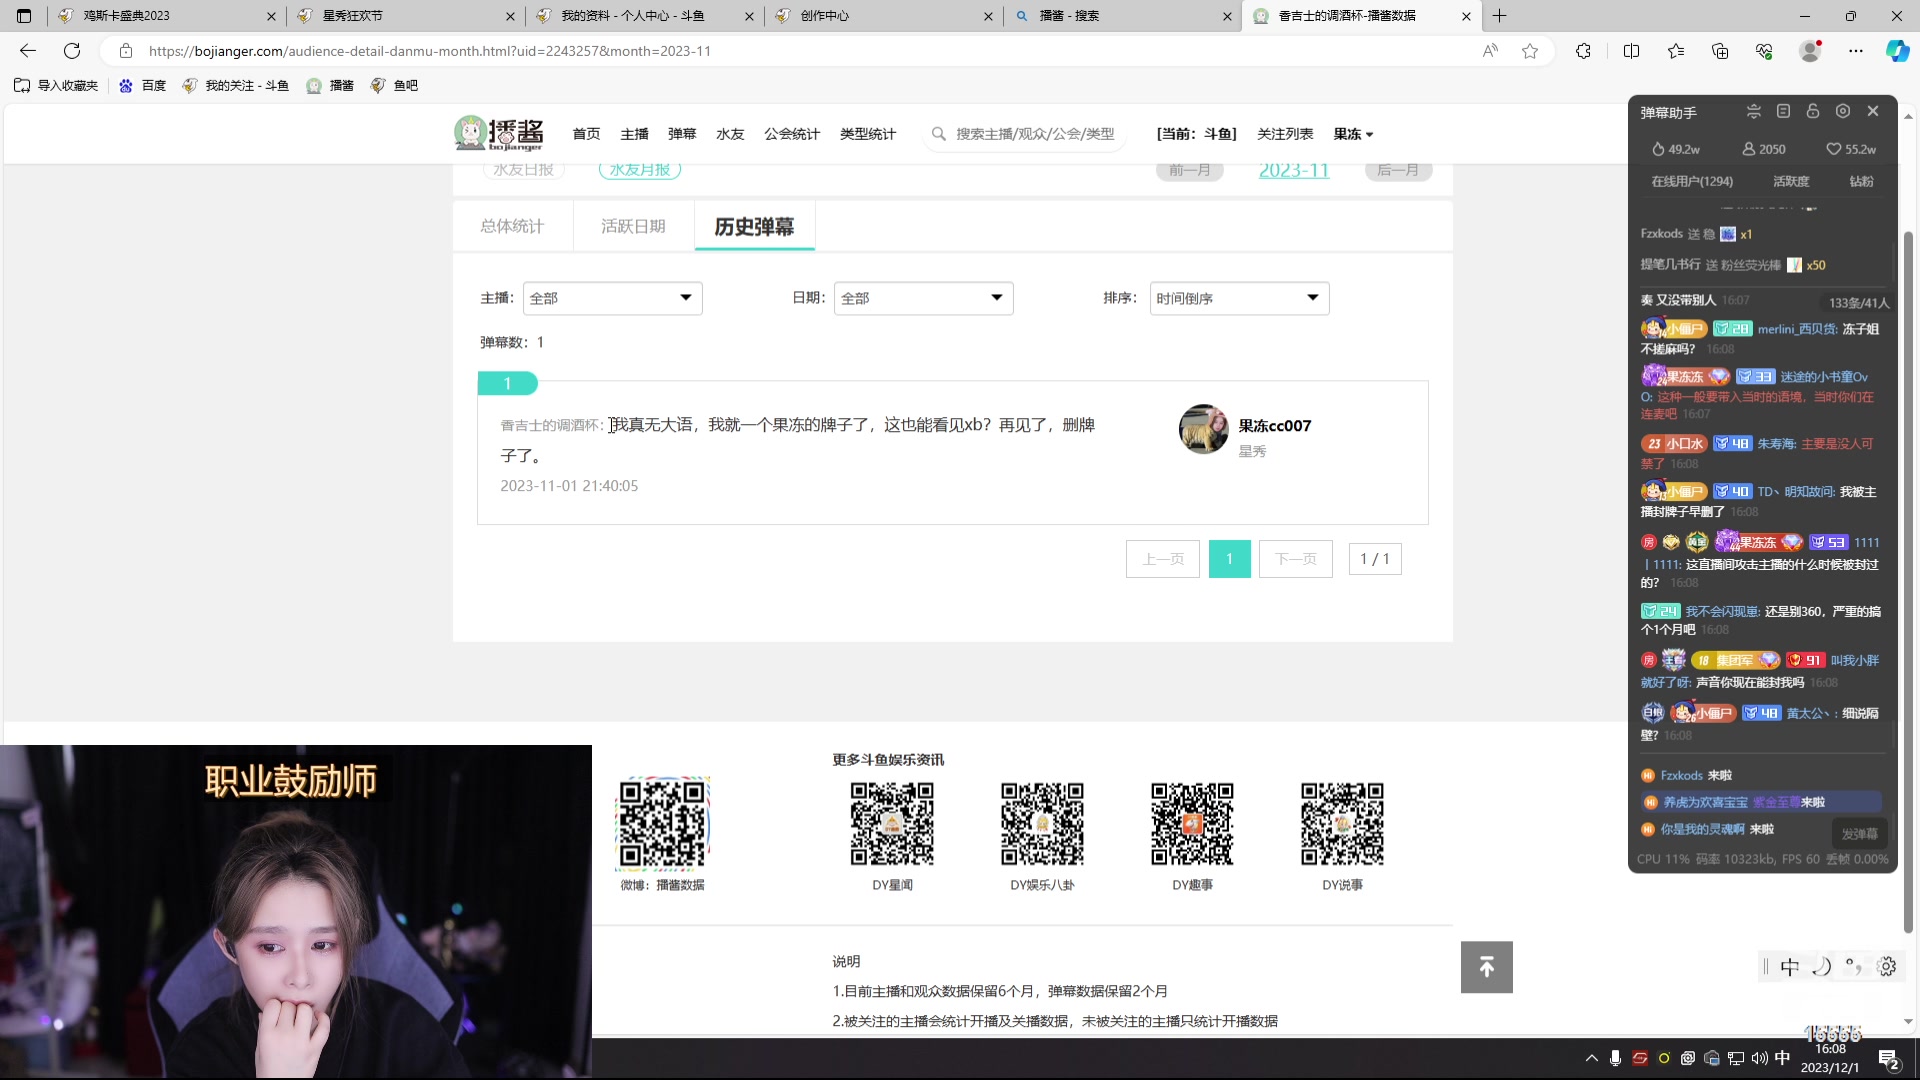
Task: Toggle the IME moon mode icon
Action: (x=1822, y=966)
